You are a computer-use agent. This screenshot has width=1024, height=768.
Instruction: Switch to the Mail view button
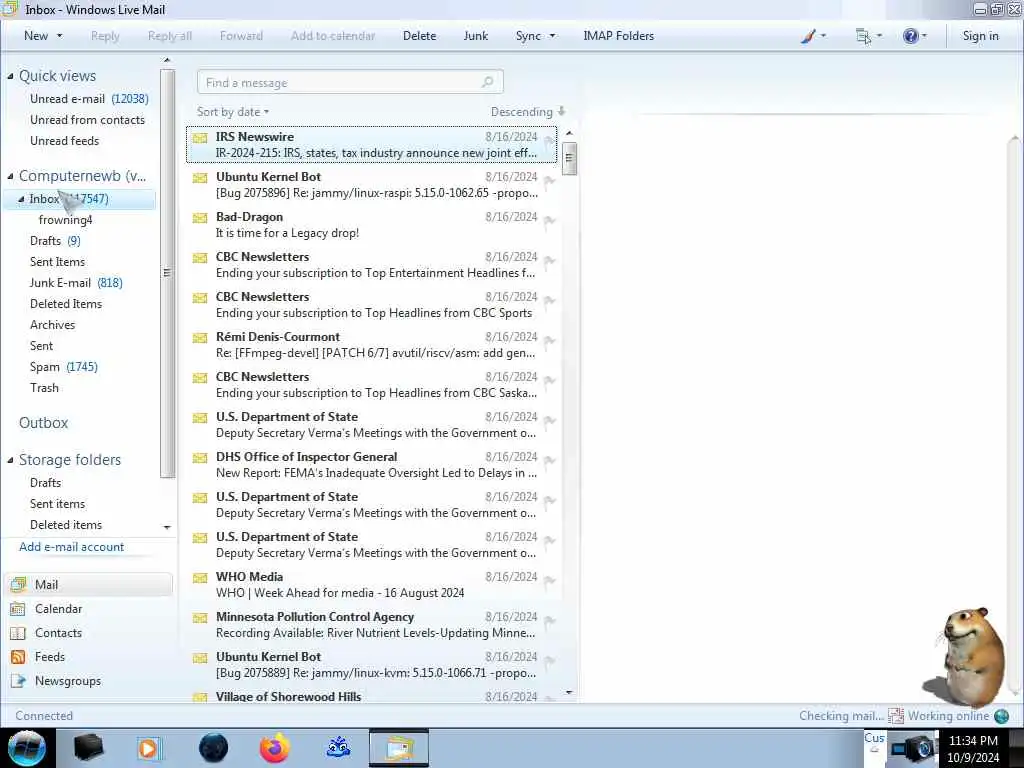[89, 585]
